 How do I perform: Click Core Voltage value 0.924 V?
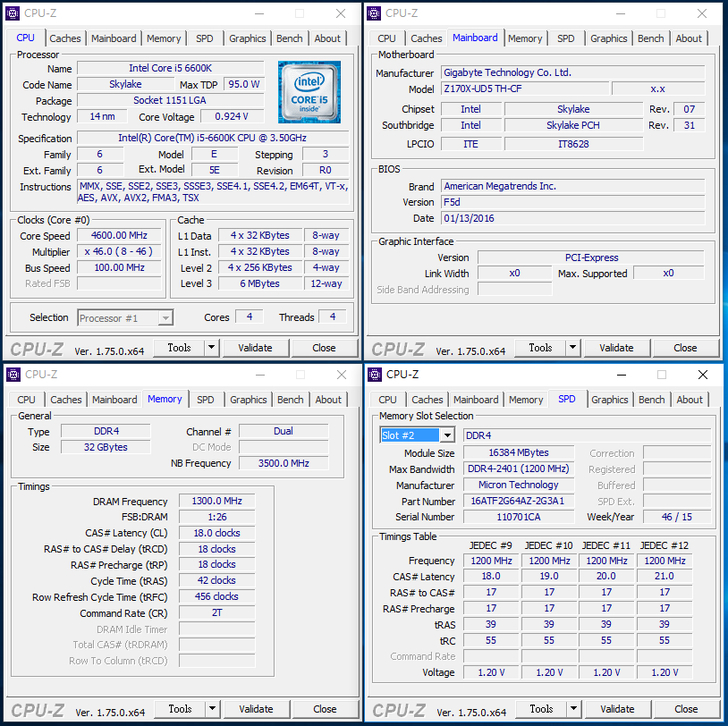coord(232,117)
